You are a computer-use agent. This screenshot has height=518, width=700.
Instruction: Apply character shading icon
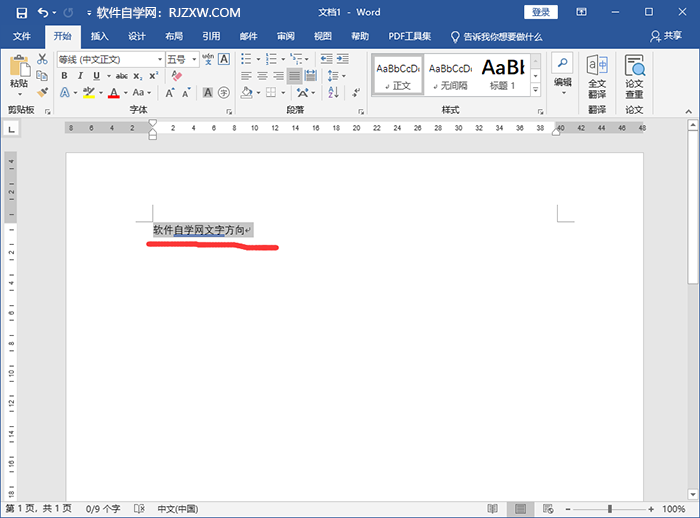coord(208,92)
